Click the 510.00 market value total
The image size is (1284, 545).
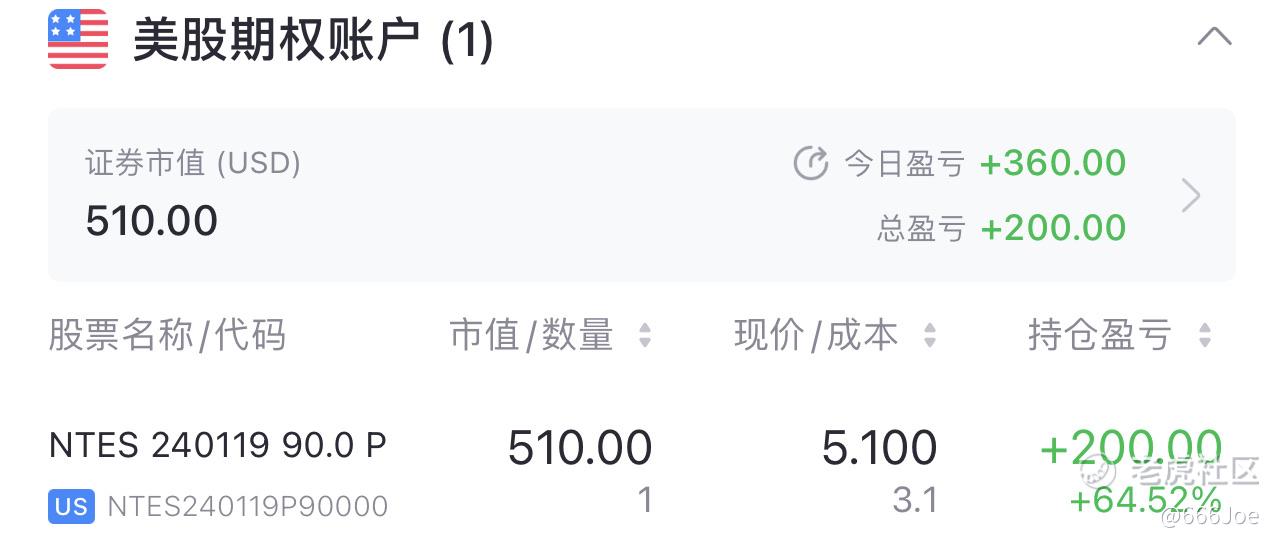click(x=152, y=221)
